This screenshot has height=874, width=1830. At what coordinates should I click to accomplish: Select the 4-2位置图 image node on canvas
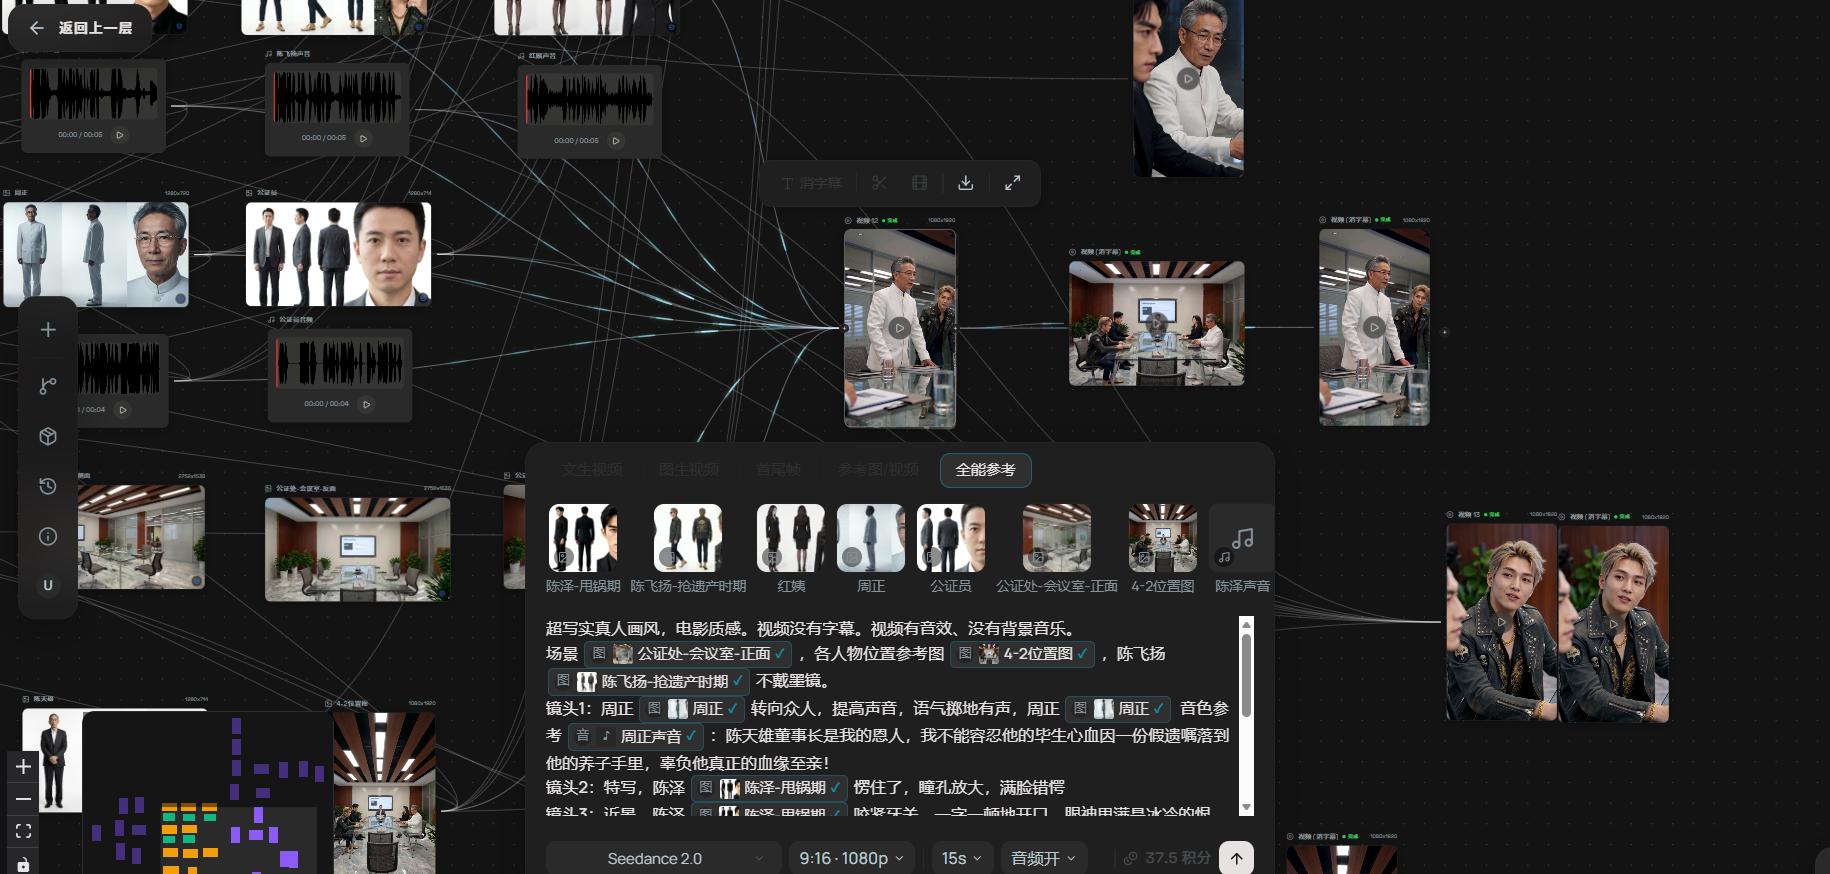[x=384, y=792]
